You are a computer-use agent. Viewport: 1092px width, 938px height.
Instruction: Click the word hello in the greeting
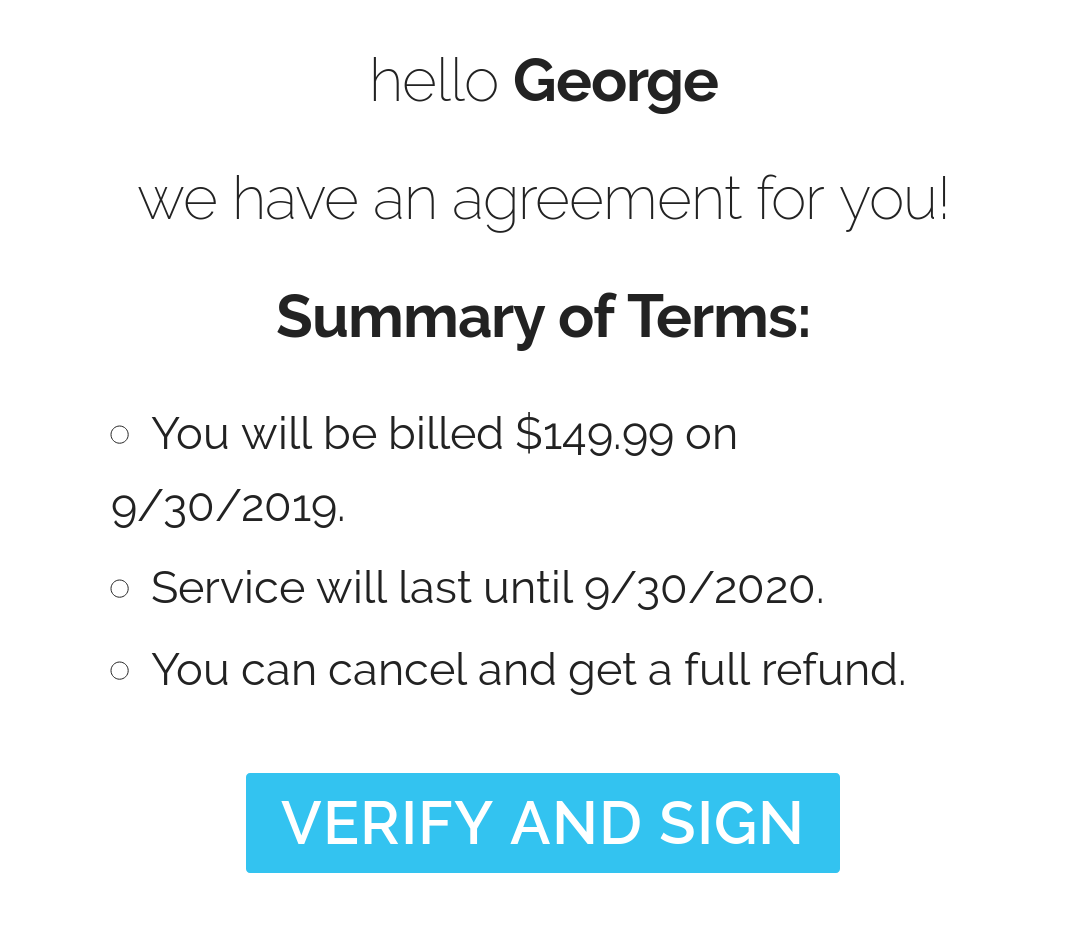click(x=435, y=81)
